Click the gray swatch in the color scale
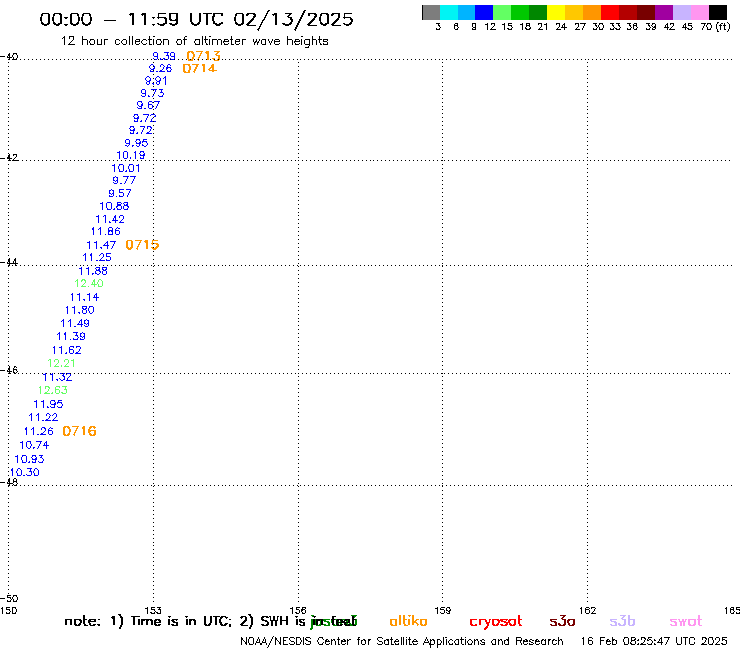 pos(431,12)
